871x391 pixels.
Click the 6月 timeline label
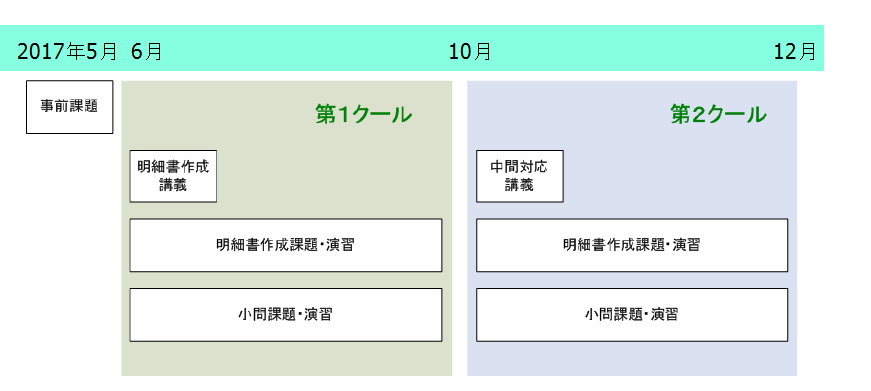coord(147,52)
